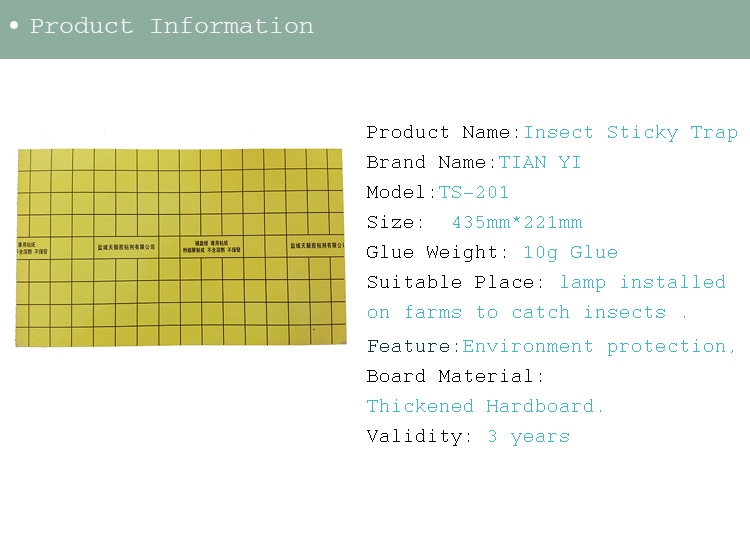Click the 'Size:' label

pyautogui.click(x=390, y=222)
